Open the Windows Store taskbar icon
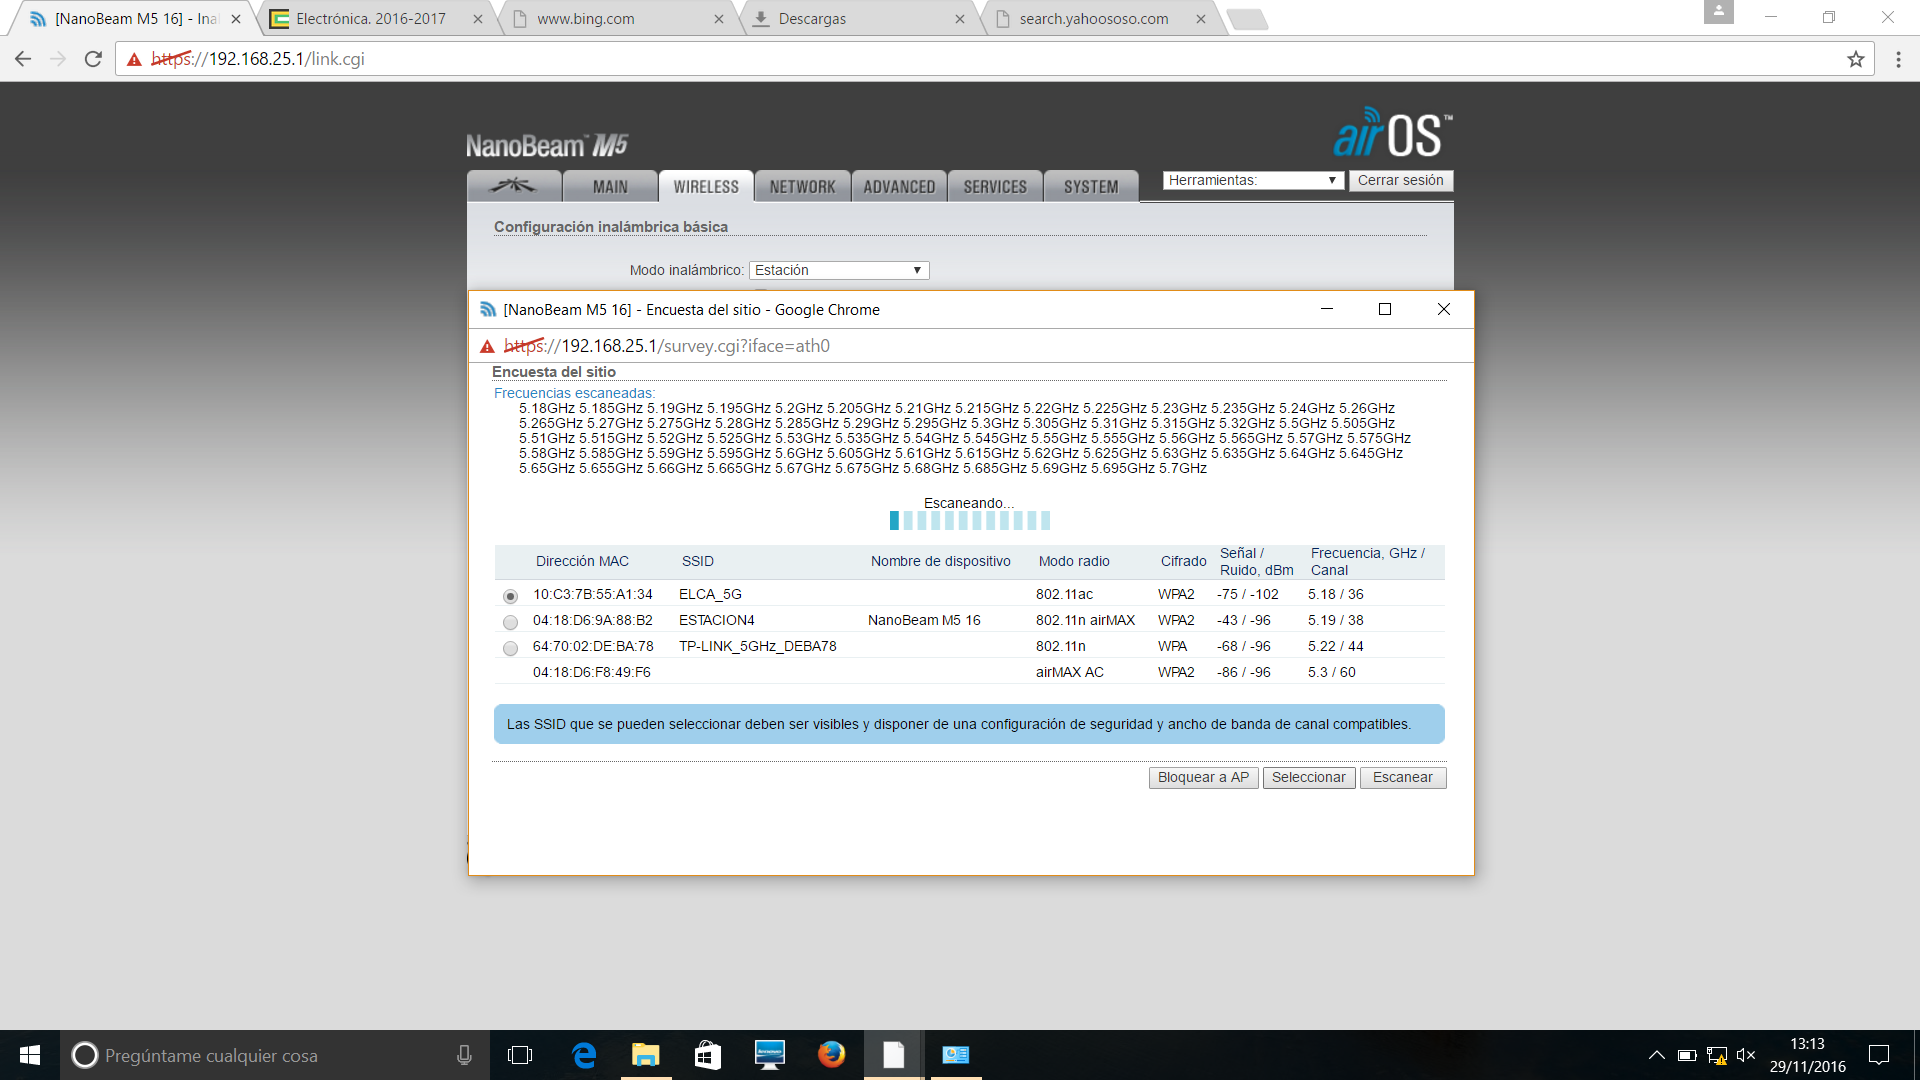 pos(708,1055)
